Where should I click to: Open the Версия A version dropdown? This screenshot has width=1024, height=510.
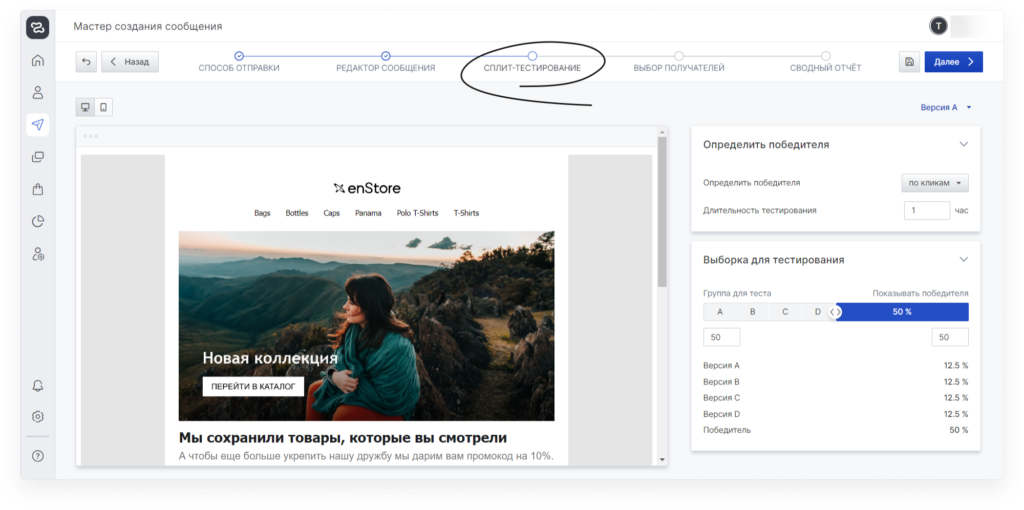pos(946,107)
